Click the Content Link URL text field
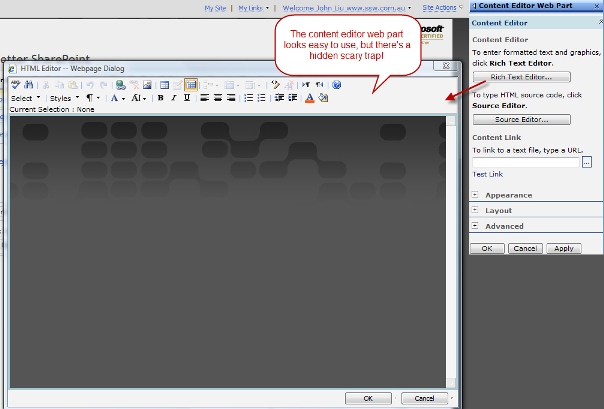The width and height of the screenshot is (604, 409). 526,161
